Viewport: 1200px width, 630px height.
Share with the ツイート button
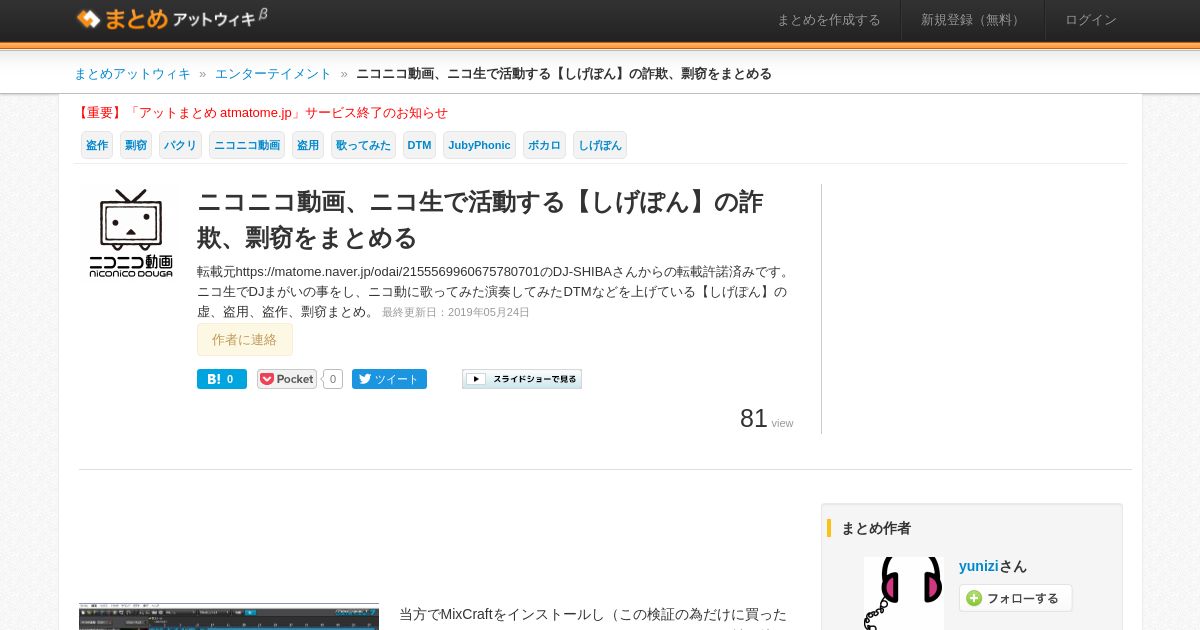click(389, 379)
